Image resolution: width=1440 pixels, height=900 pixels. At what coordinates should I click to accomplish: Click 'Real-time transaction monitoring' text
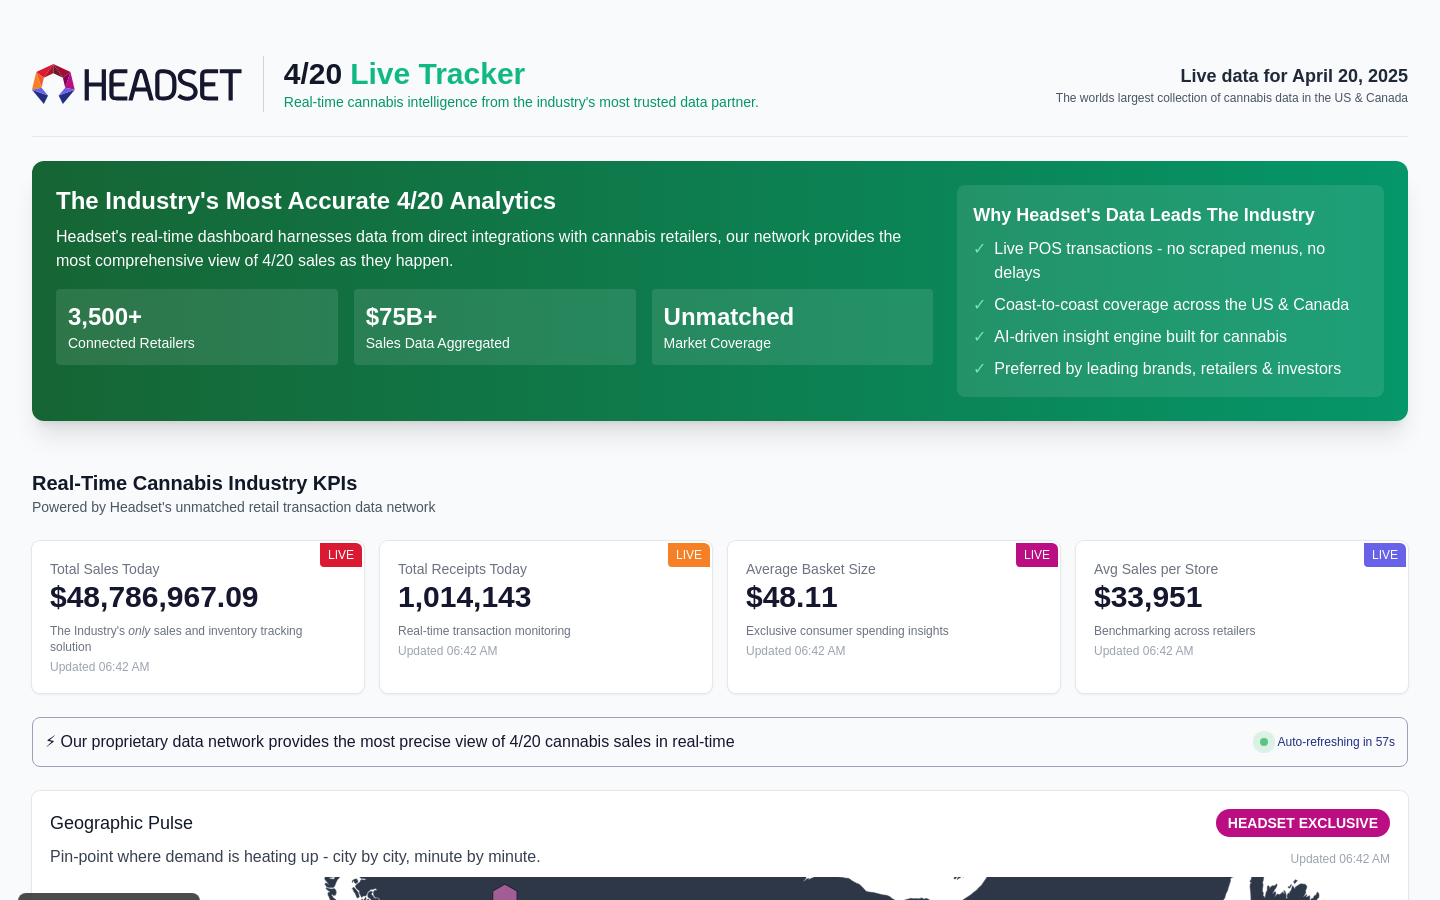coord(484,631)
